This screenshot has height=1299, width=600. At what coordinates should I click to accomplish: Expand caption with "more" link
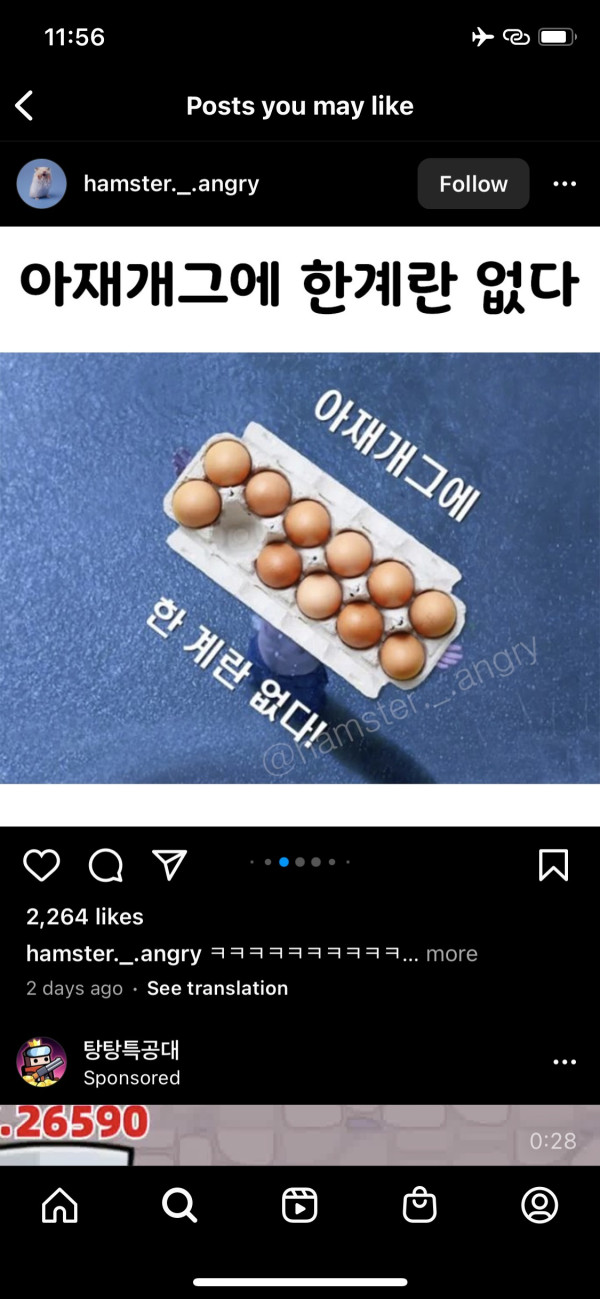[x=452, y=954]
